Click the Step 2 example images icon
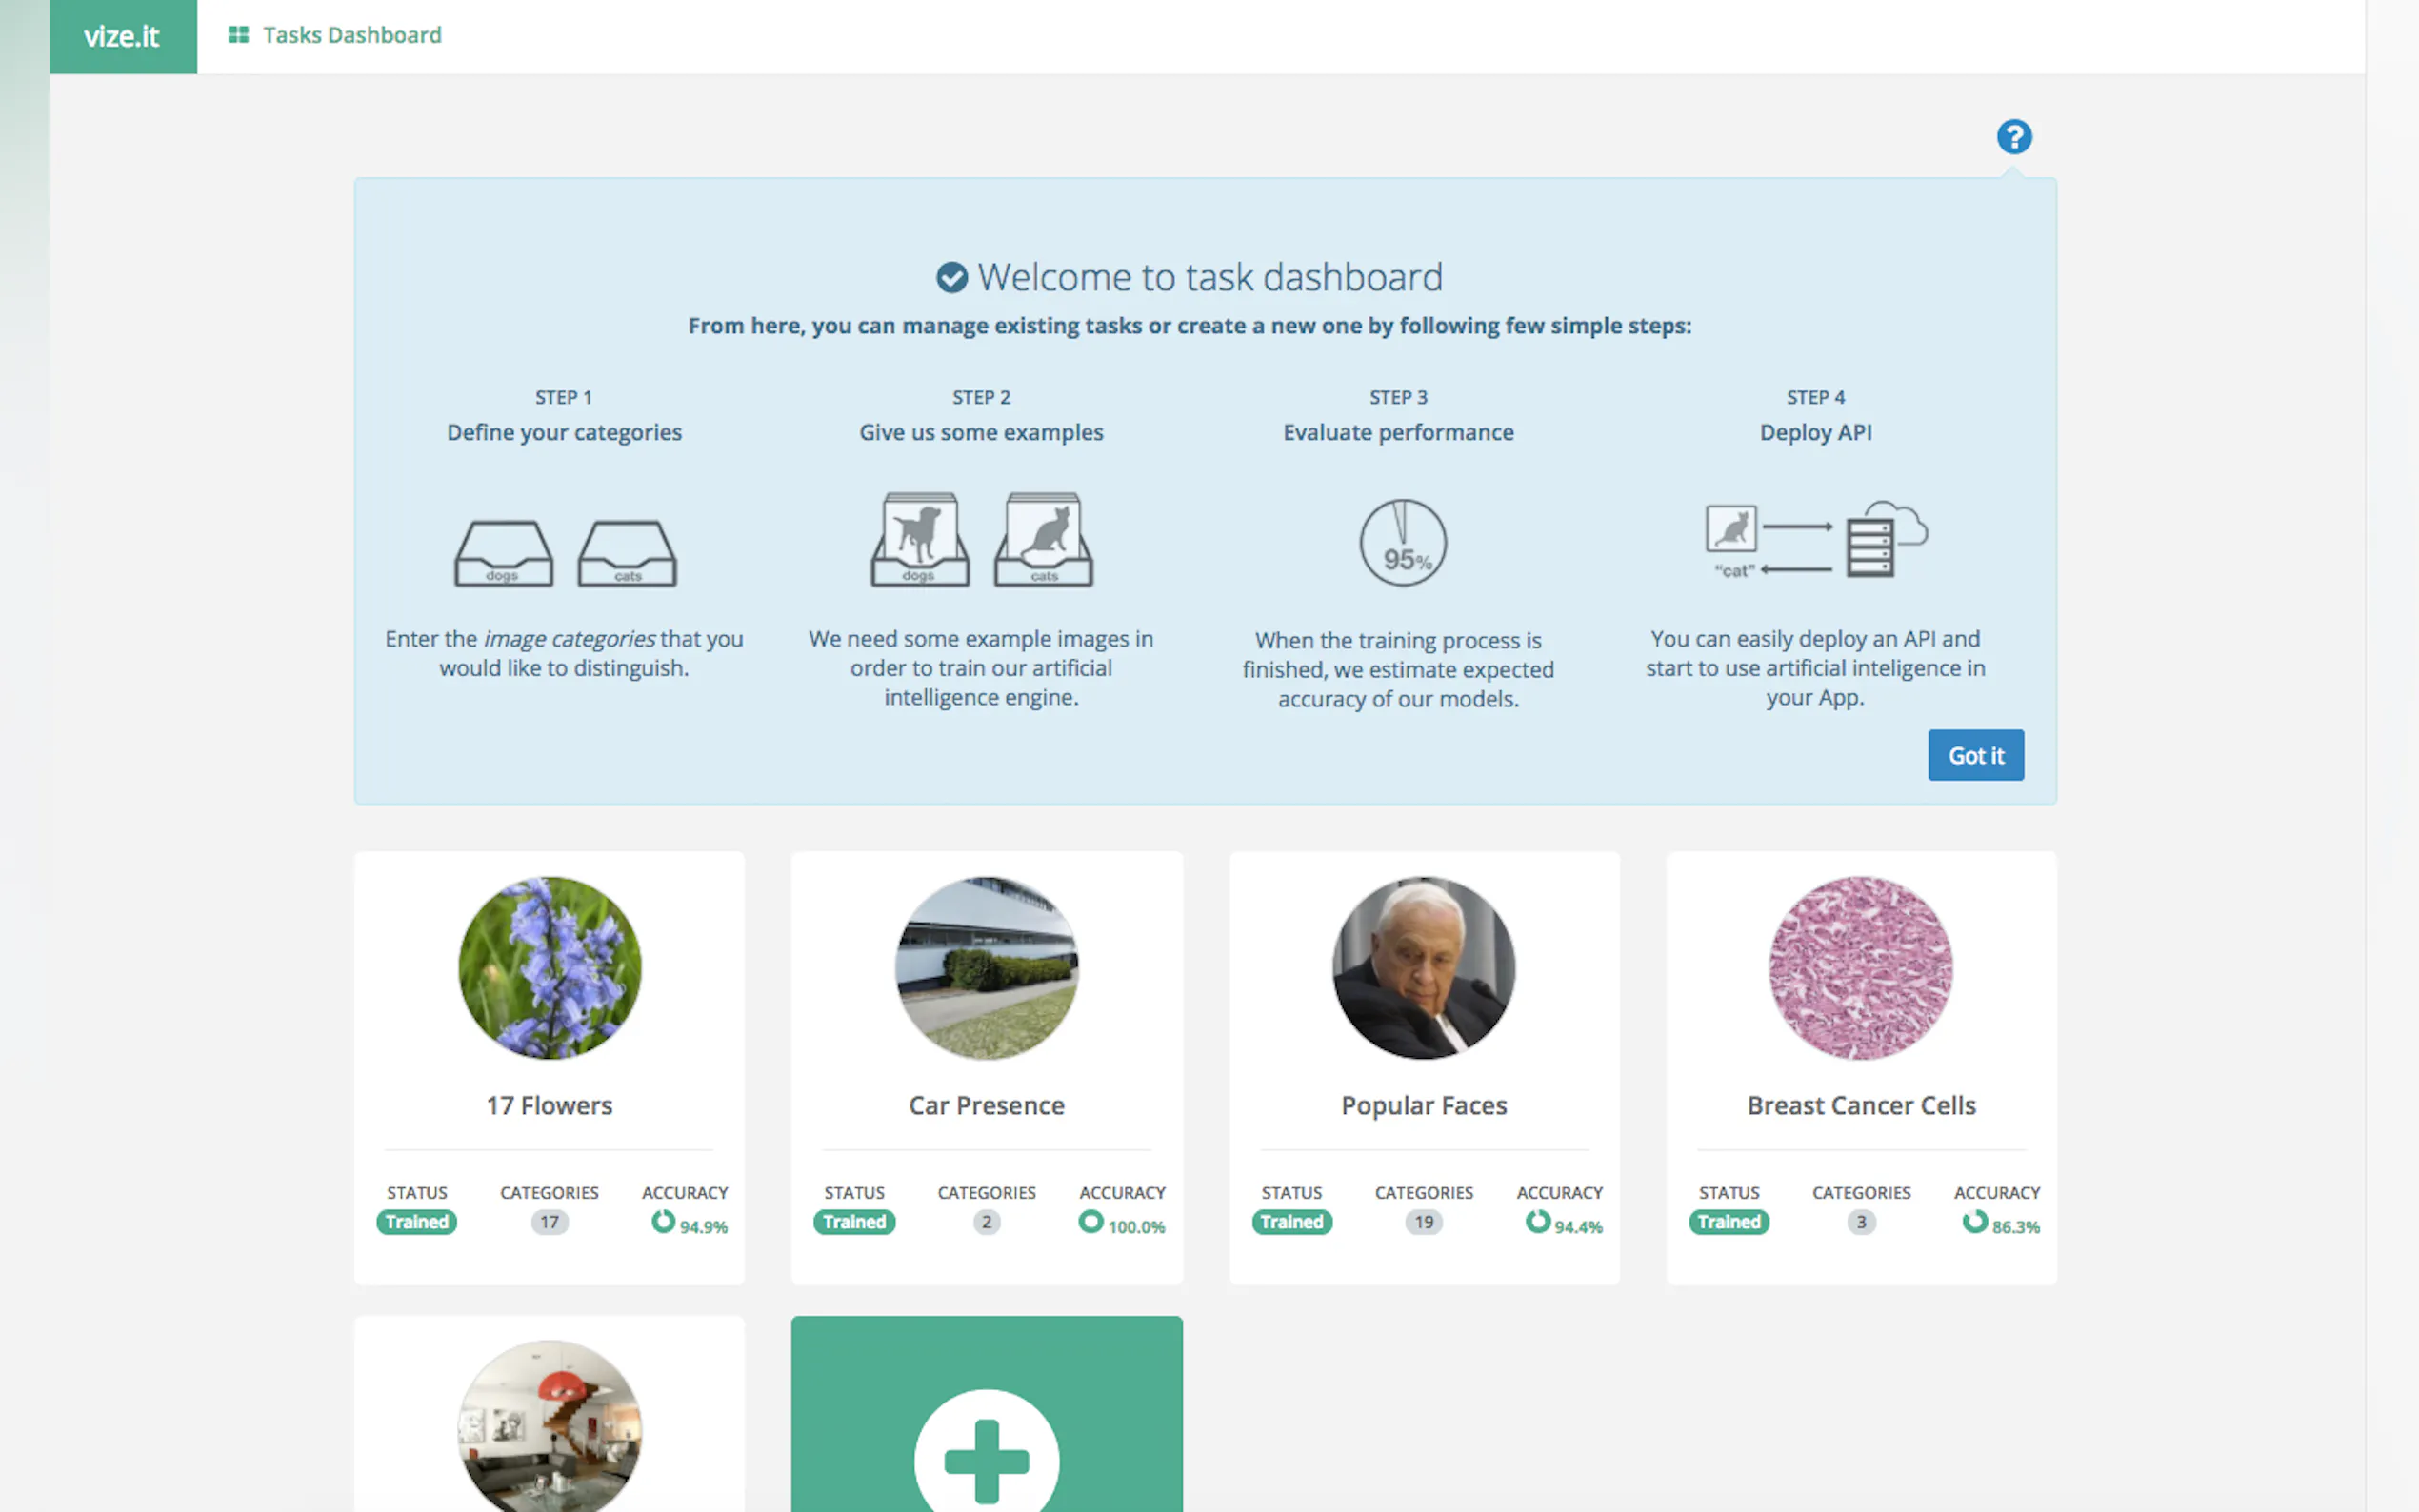Image resolution: width=2419 pixels, height=1512 pixels. point(981,540)
